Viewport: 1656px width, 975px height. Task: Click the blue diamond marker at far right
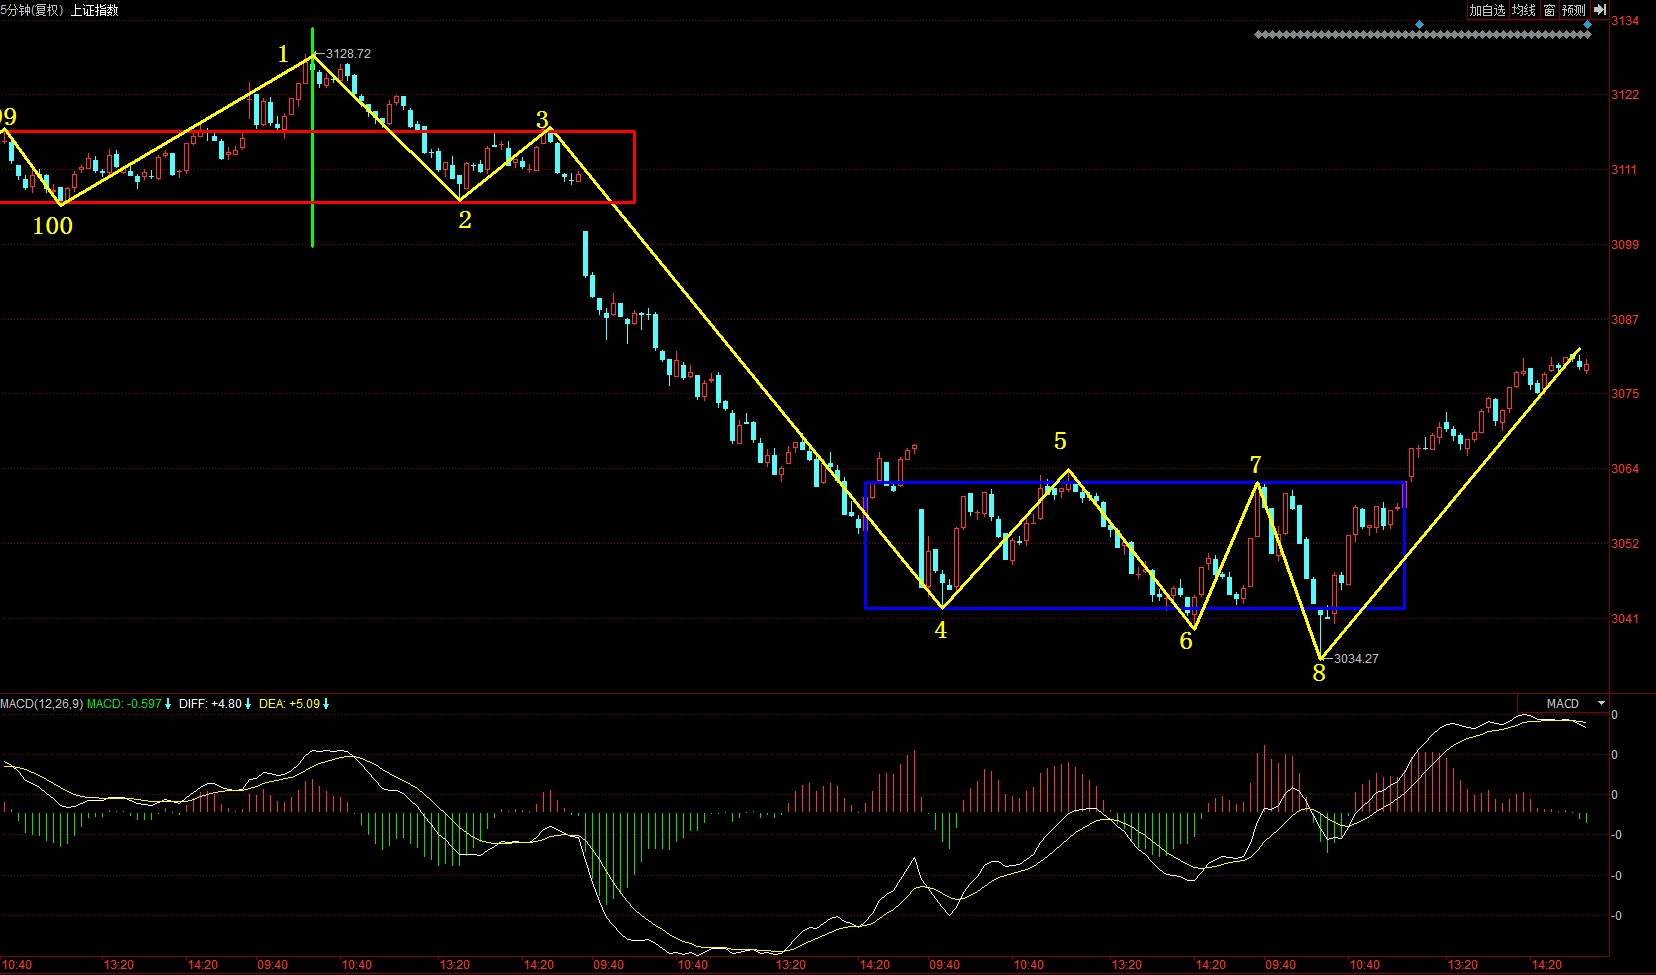tap(1587, 24)
